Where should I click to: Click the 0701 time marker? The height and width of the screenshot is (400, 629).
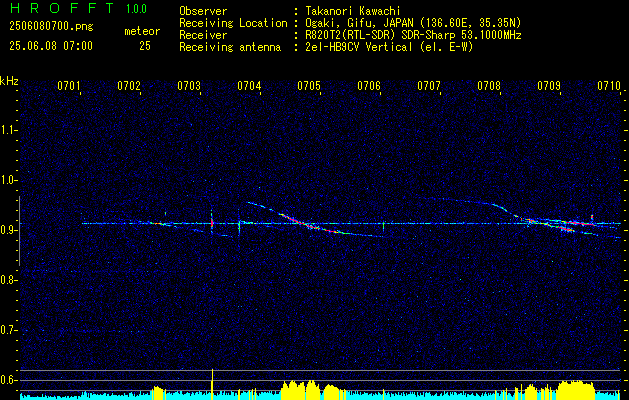[x=69, y=86]
